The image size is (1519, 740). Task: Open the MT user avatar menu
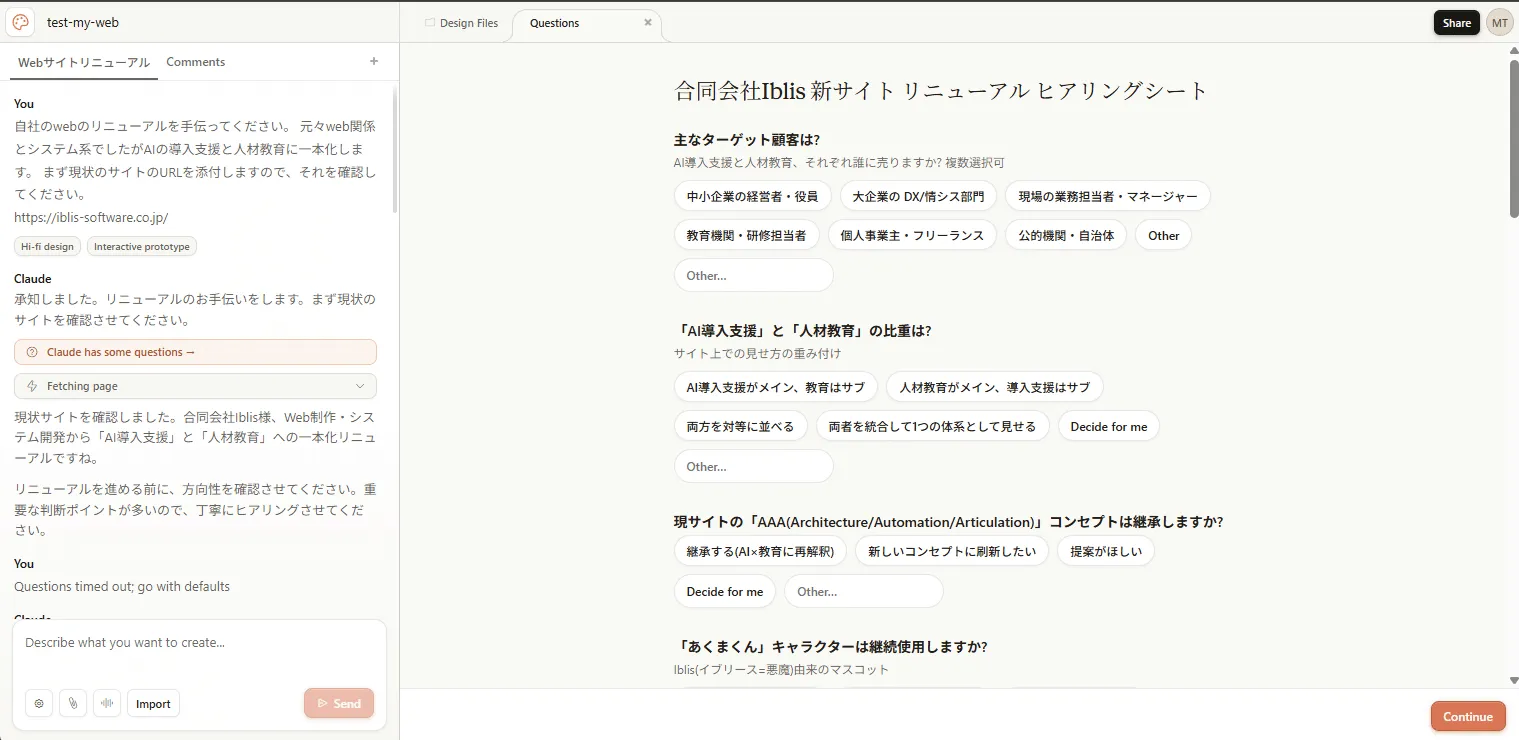point(1499,23)
